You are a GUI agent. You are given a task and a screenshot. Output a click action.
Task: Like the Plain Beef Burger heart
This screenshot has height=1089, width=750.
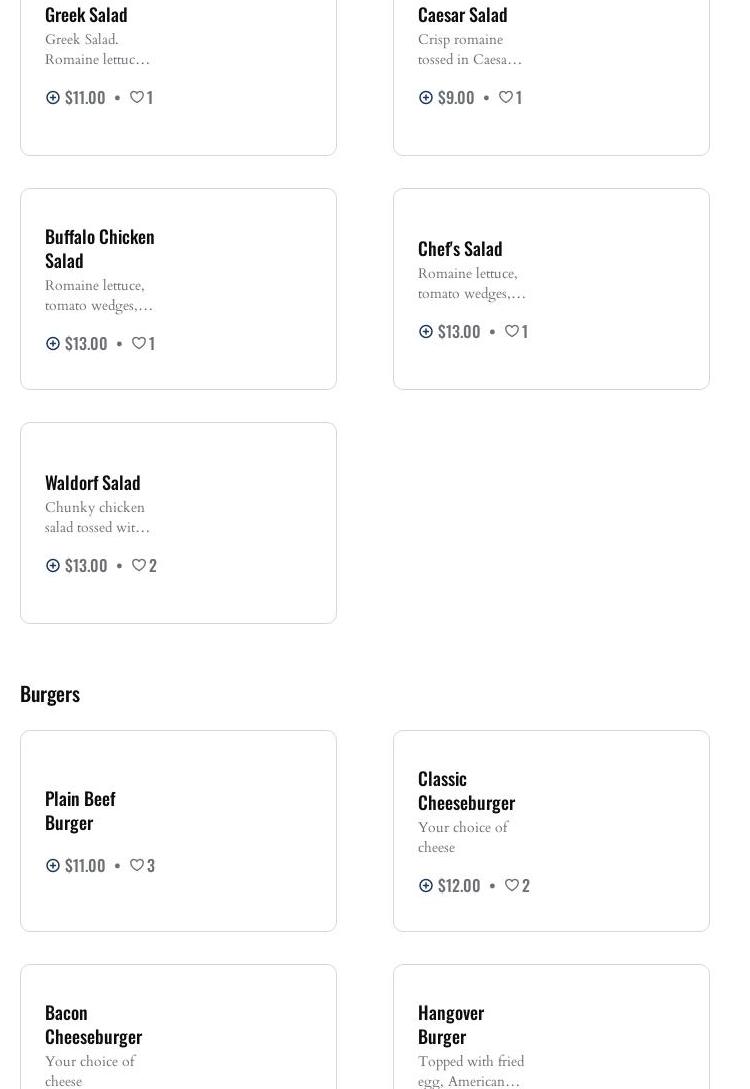137,865
